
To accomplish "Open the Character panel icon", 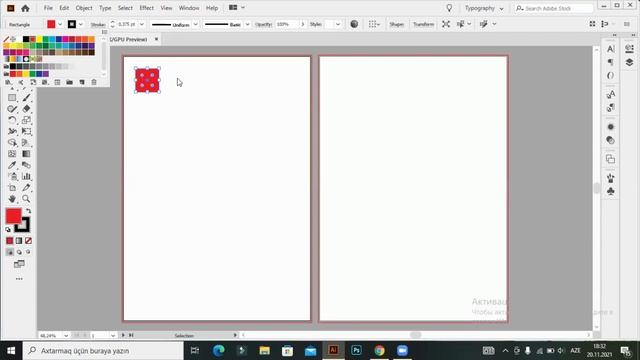I will pyautogui.click(x=611, y=49).
